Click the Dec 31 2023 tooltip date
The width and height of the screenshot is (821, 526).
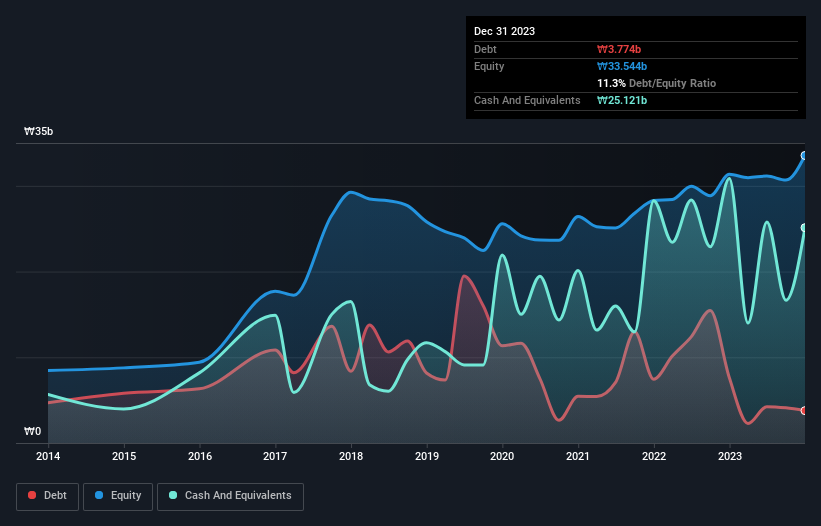(x=504, y=31)
